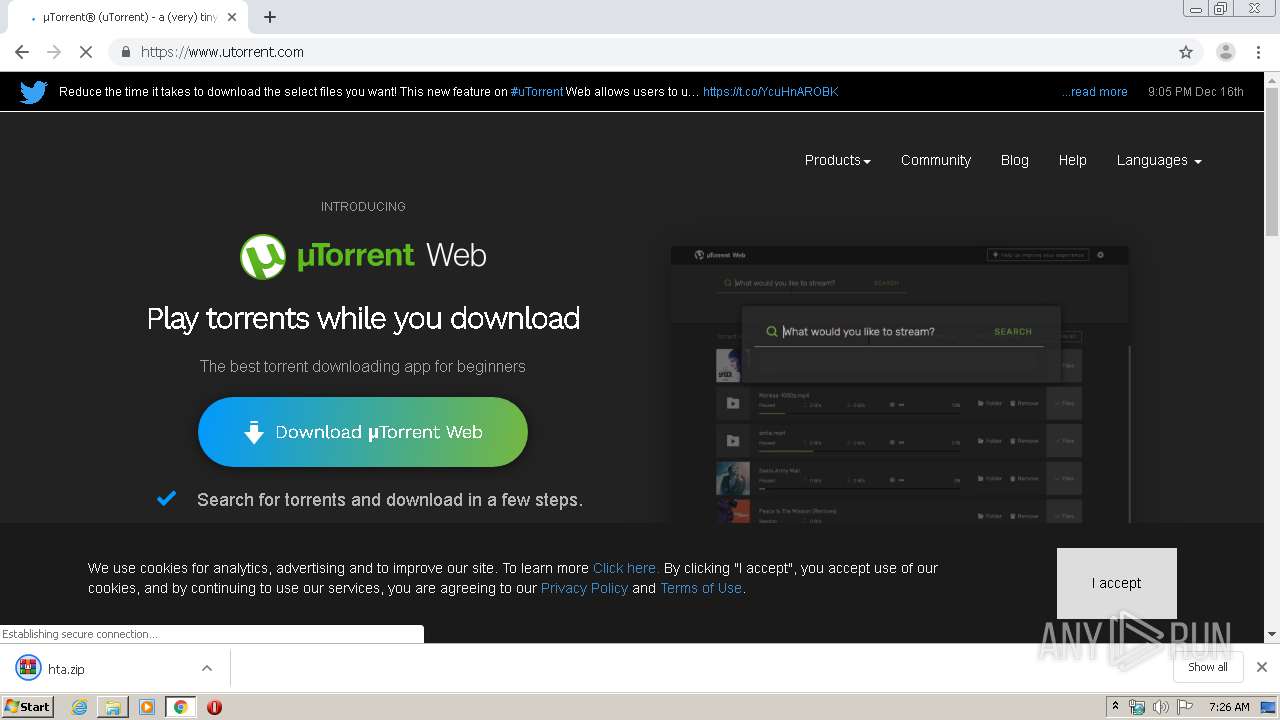Image resolution: width=1280 pixels, height=720 pixels.
Task: Click the hta.zip download file icon
Action: click(28, 668)
